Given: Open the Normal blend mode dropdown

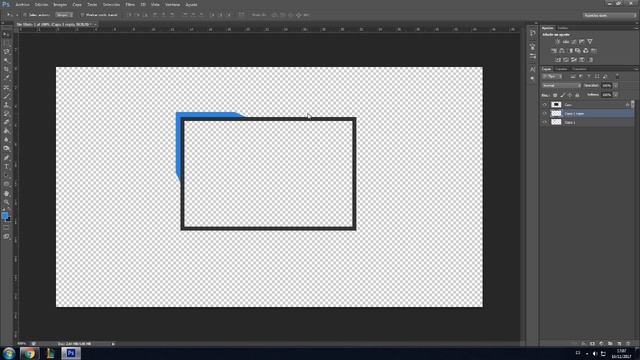Looking at the screenshot, I should point(561,85).
